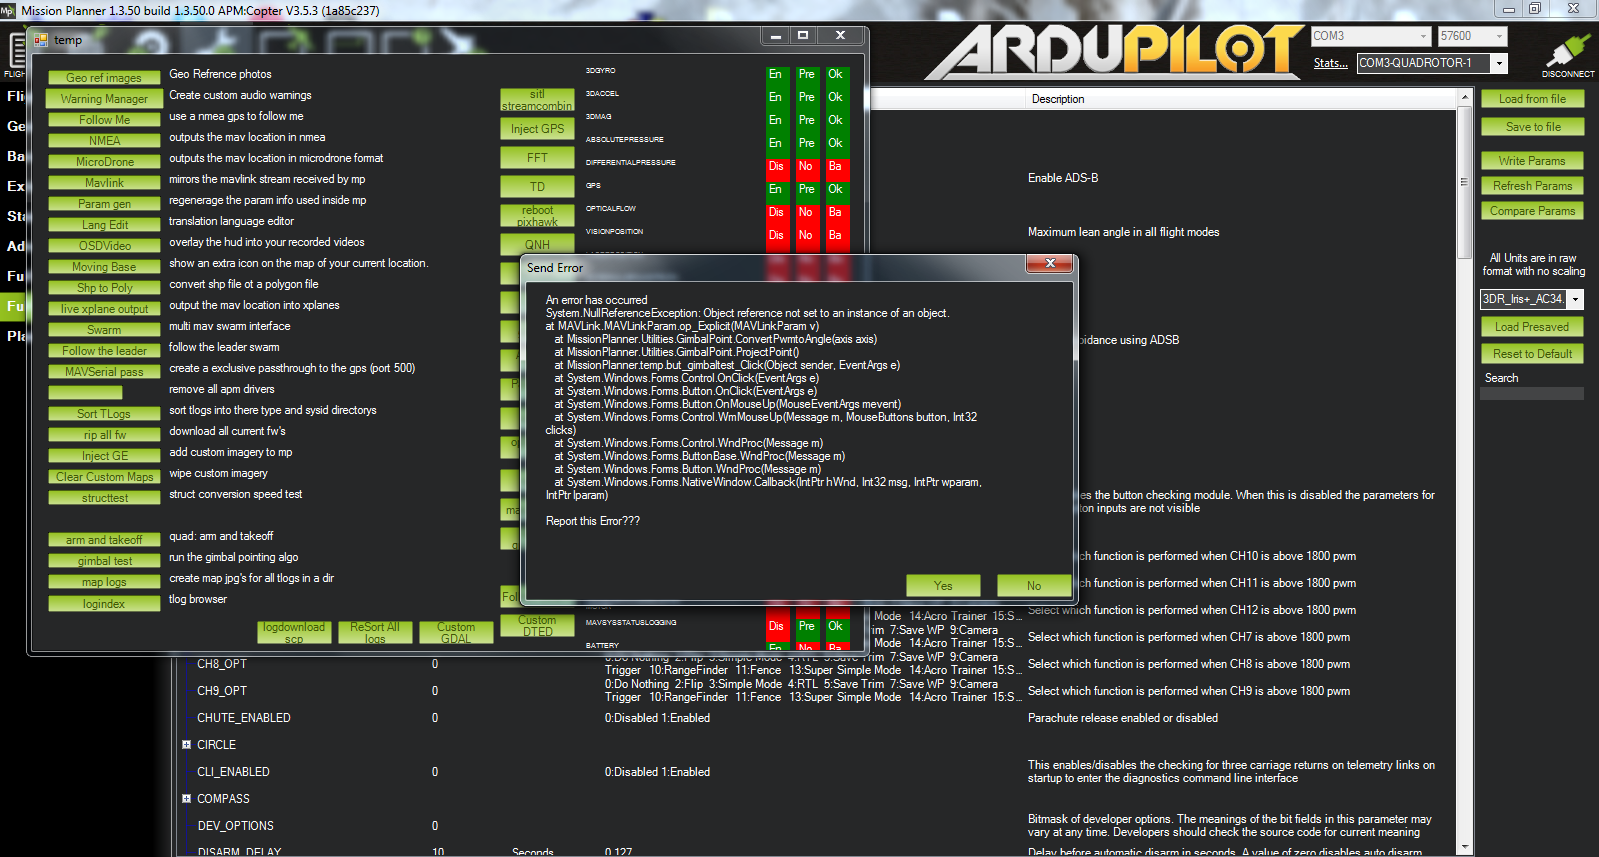
Task: Click the Write Params button
Action: click(x=1532, y=161)
